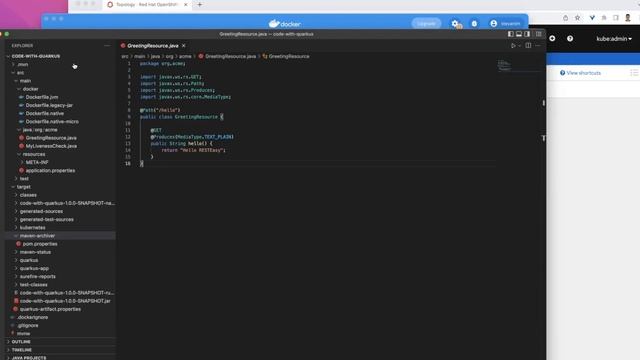Open Dockerfile.jvm in explorer
This screenshot has height=360, width=640.
click(x=42, y=97)
